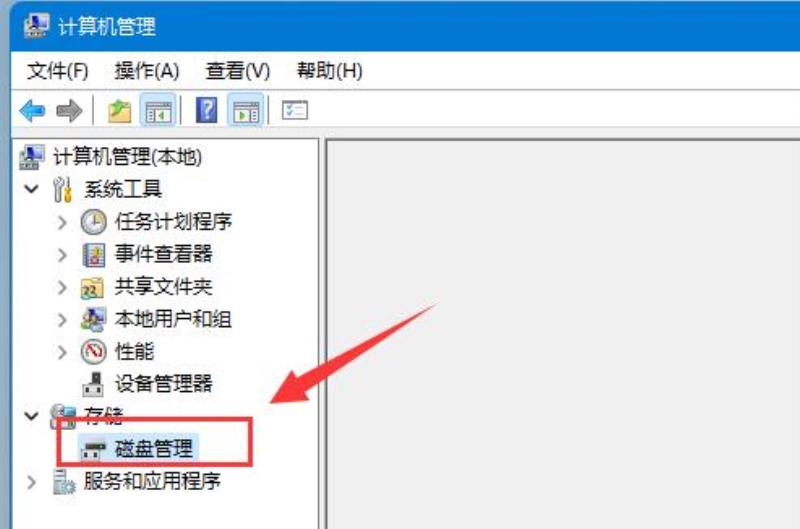Click the checklist settings toolbar icon
800x529 pixels.
tap(294, 110)
